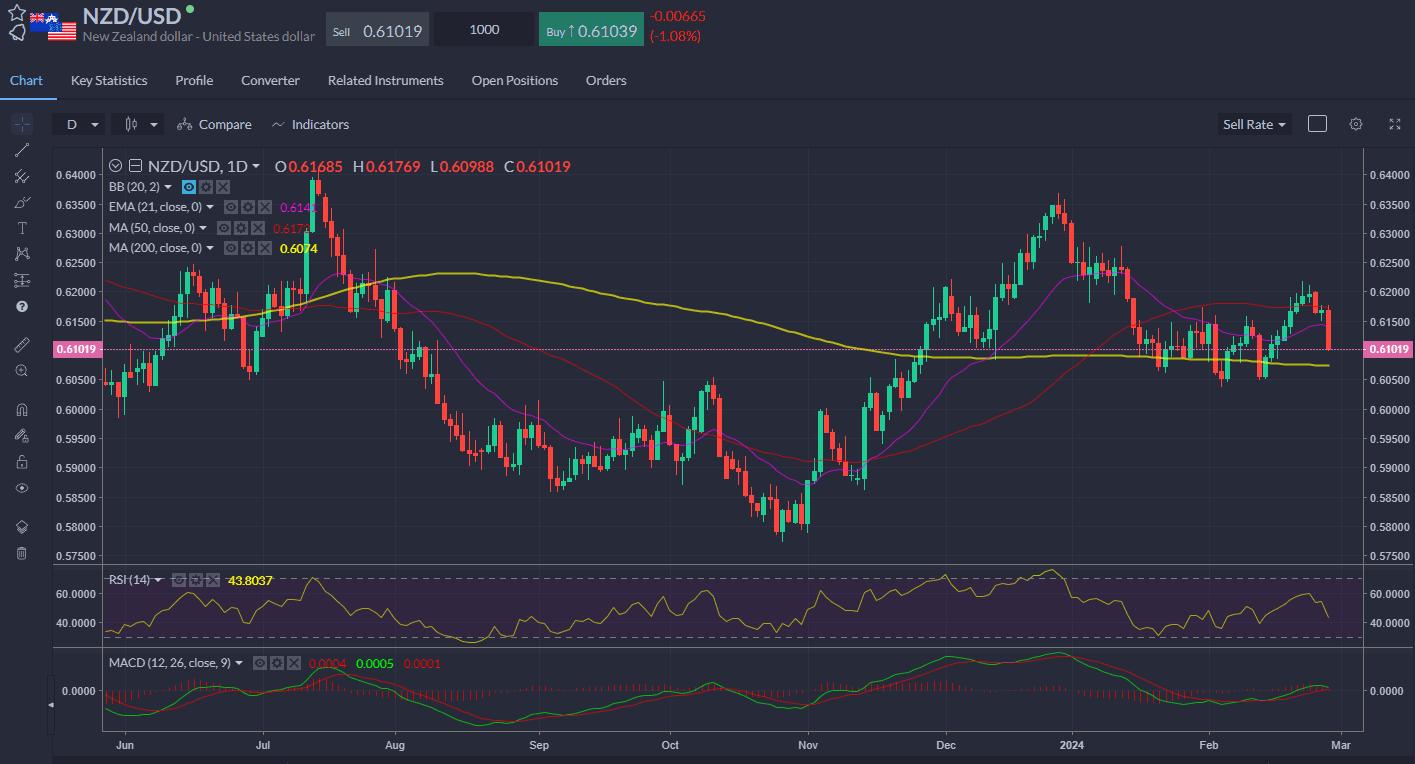Open the Compare symbols button

pos(214,124)
